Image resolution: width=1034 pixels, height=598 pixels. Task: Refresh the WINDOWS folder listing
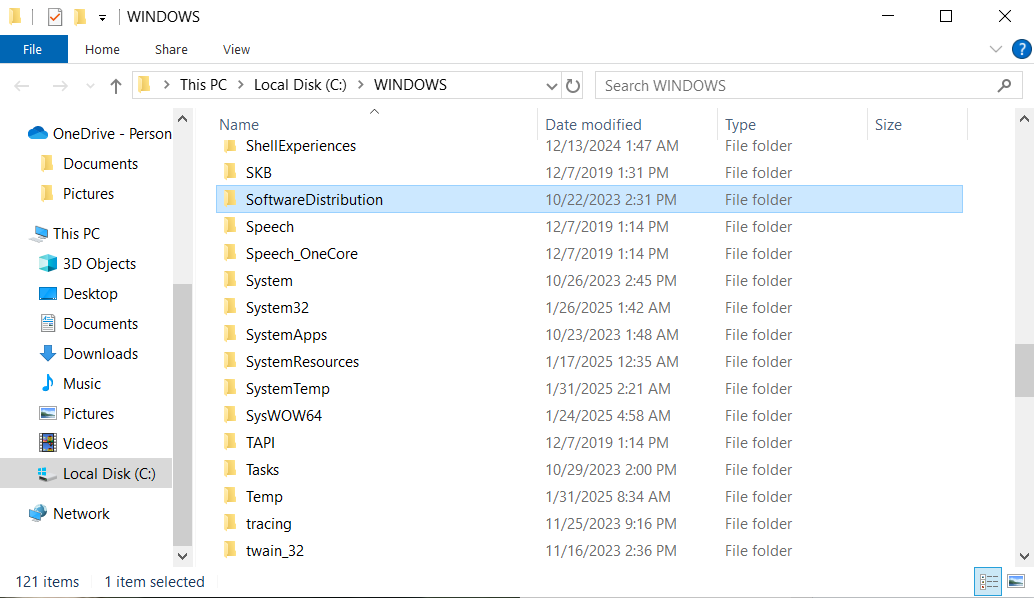click(x=572, y=85)
